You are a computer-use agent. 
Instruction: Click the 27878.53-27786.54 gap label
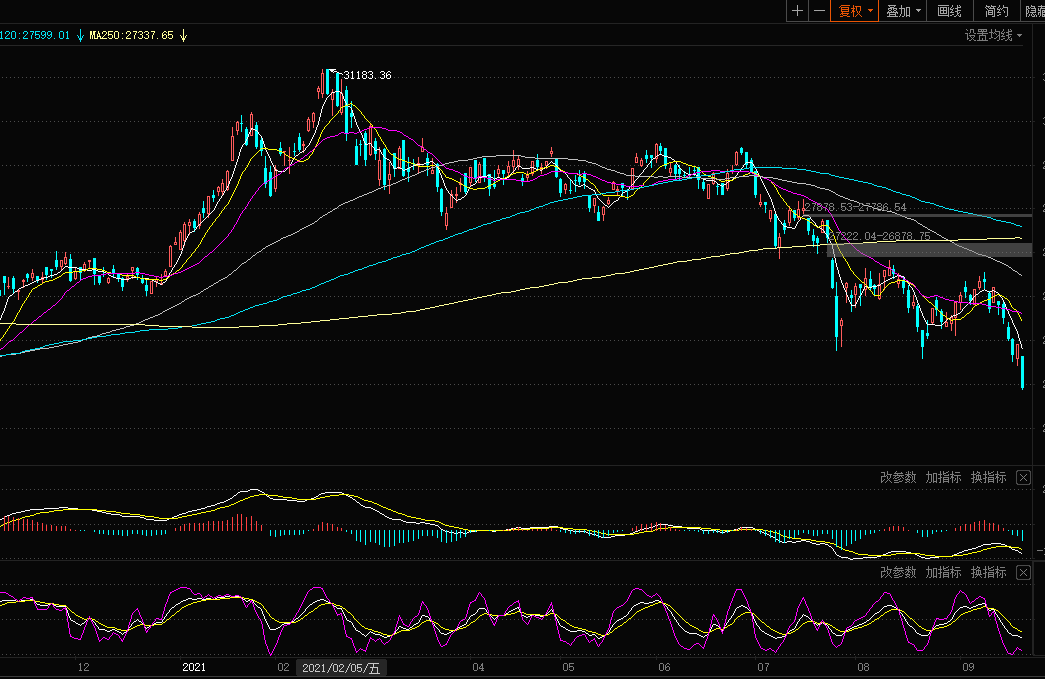pos(855,207)
